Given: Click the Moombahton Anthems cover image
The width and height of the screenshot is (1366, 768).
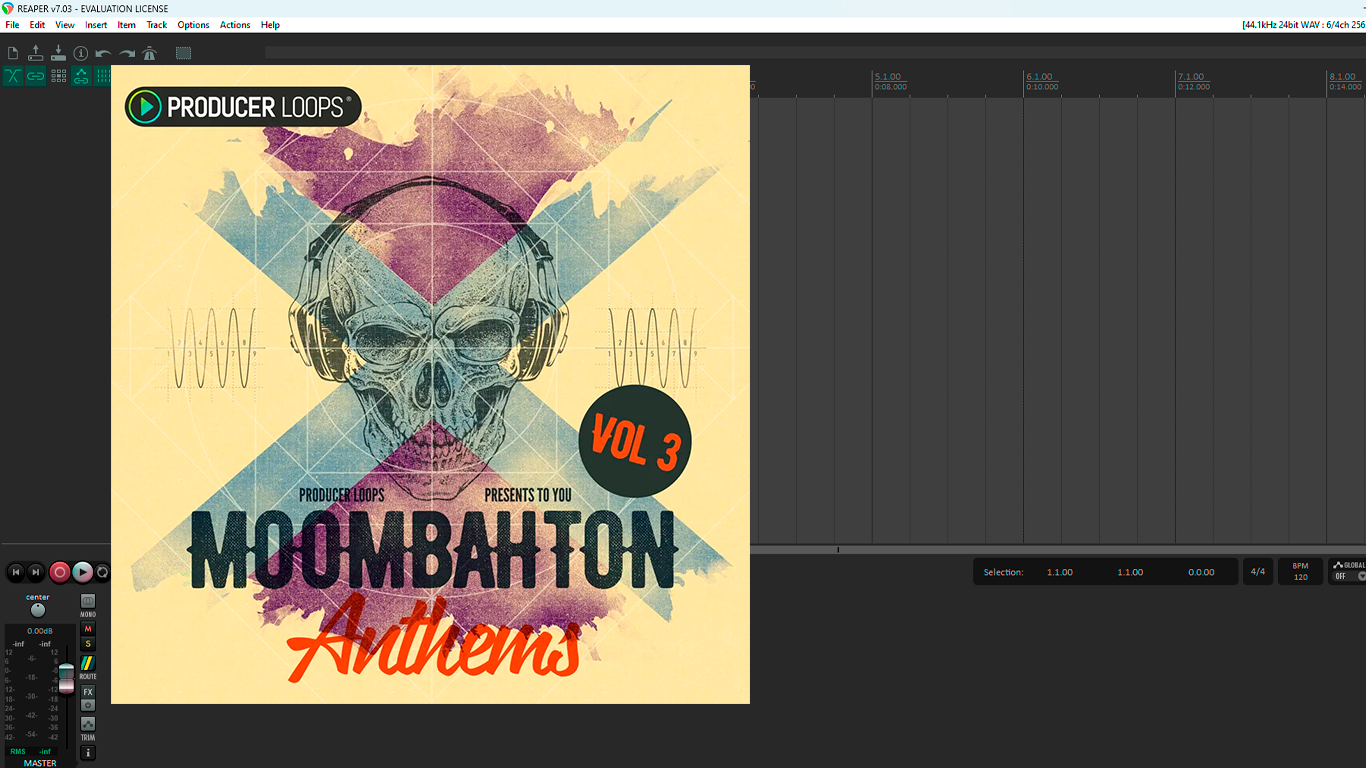Looking at the screenshot, I should (430, 384).
